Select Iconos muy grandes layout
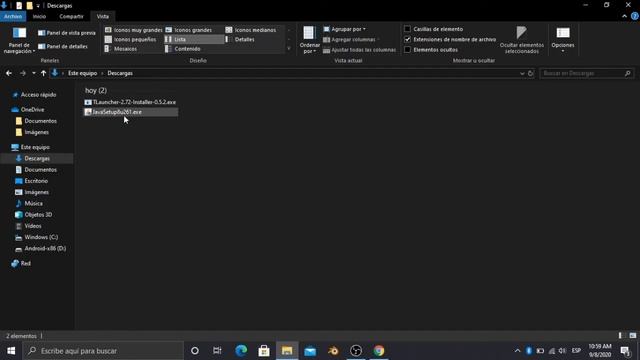Screen dimensions: 640x360 [133, 30]
